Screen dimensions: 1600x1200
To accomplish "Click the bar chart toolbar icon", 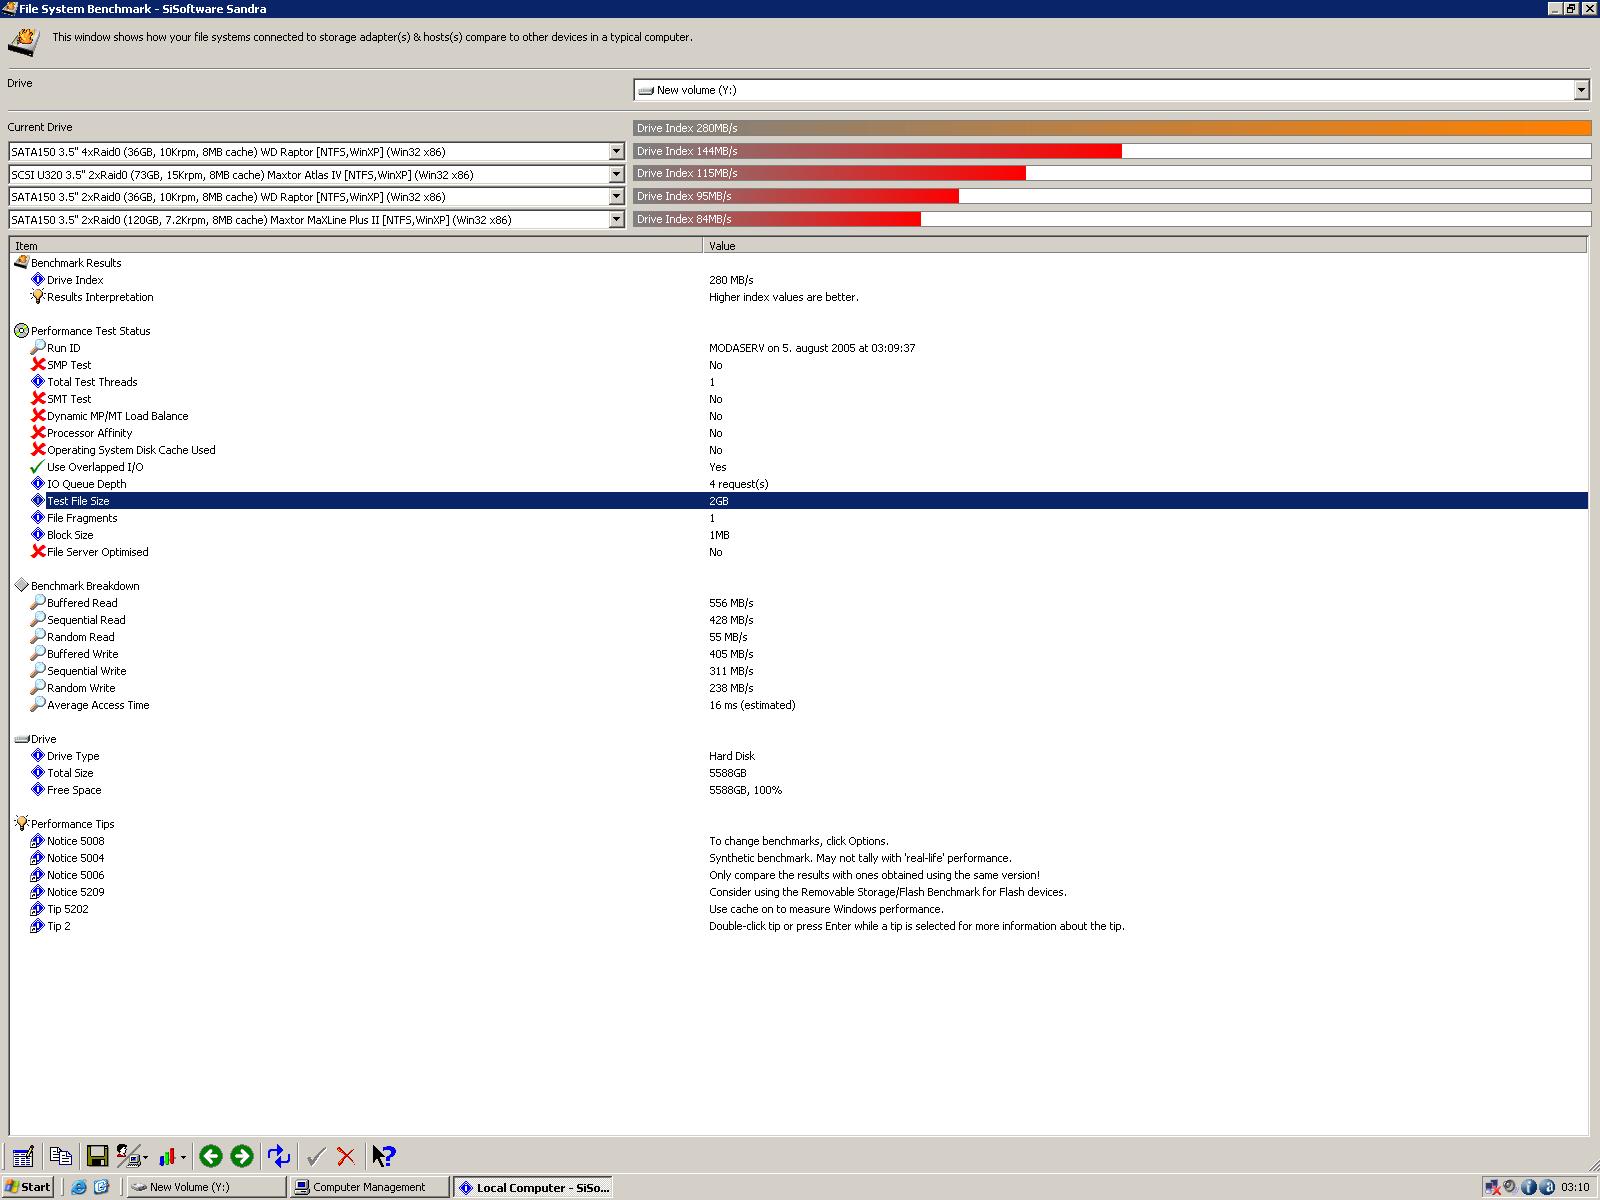I will 167,1156.
